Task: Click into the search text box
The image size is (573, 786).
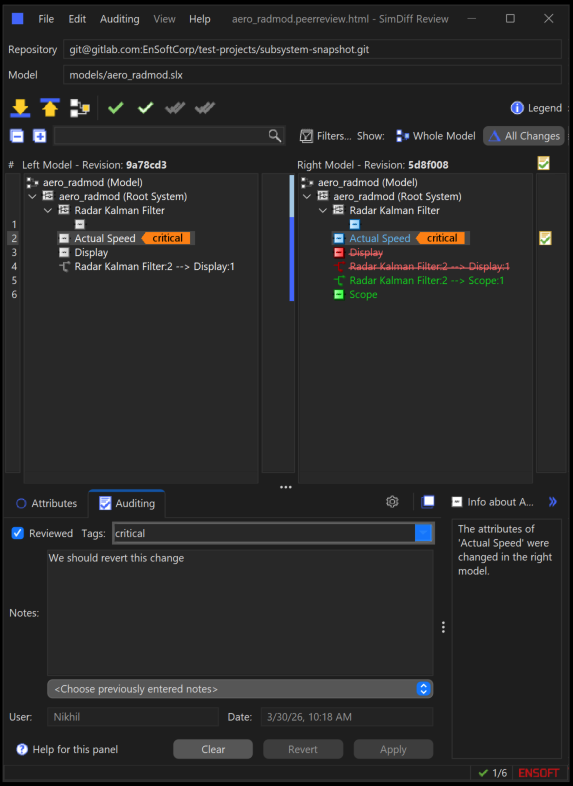Action: coord(160,136)
